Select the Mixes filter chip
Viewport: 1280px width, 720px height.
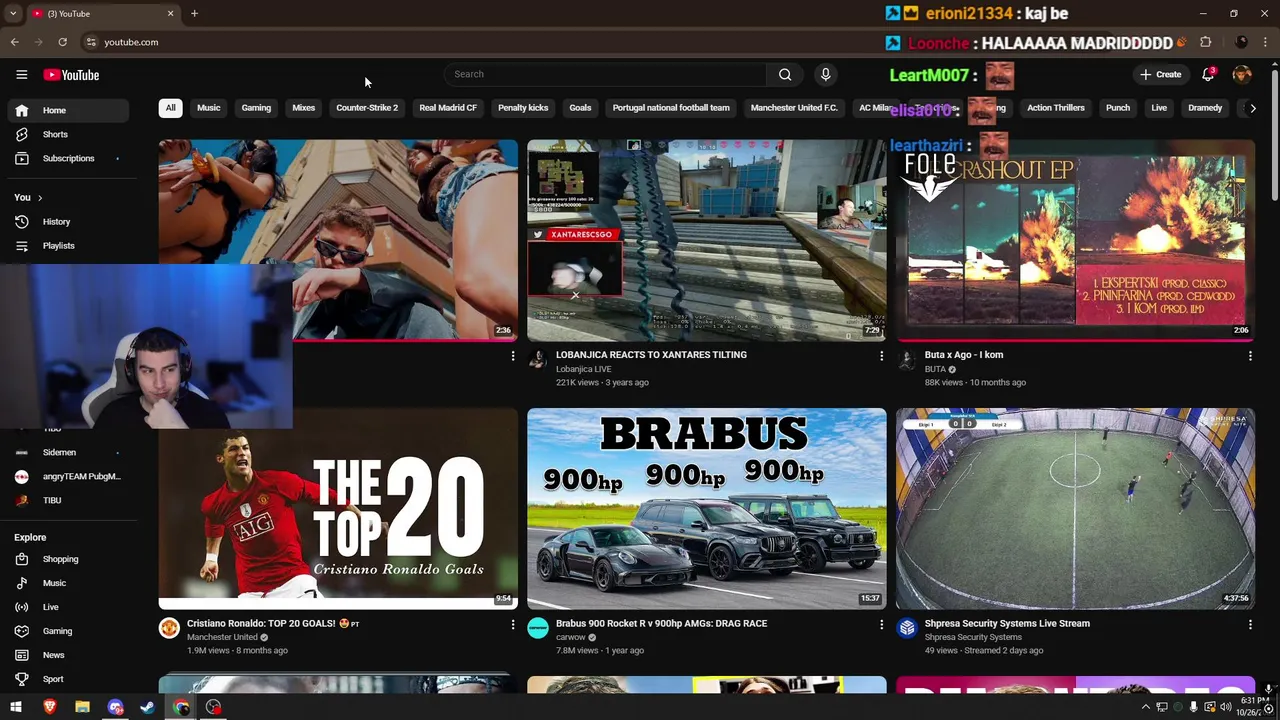(303, 108)
